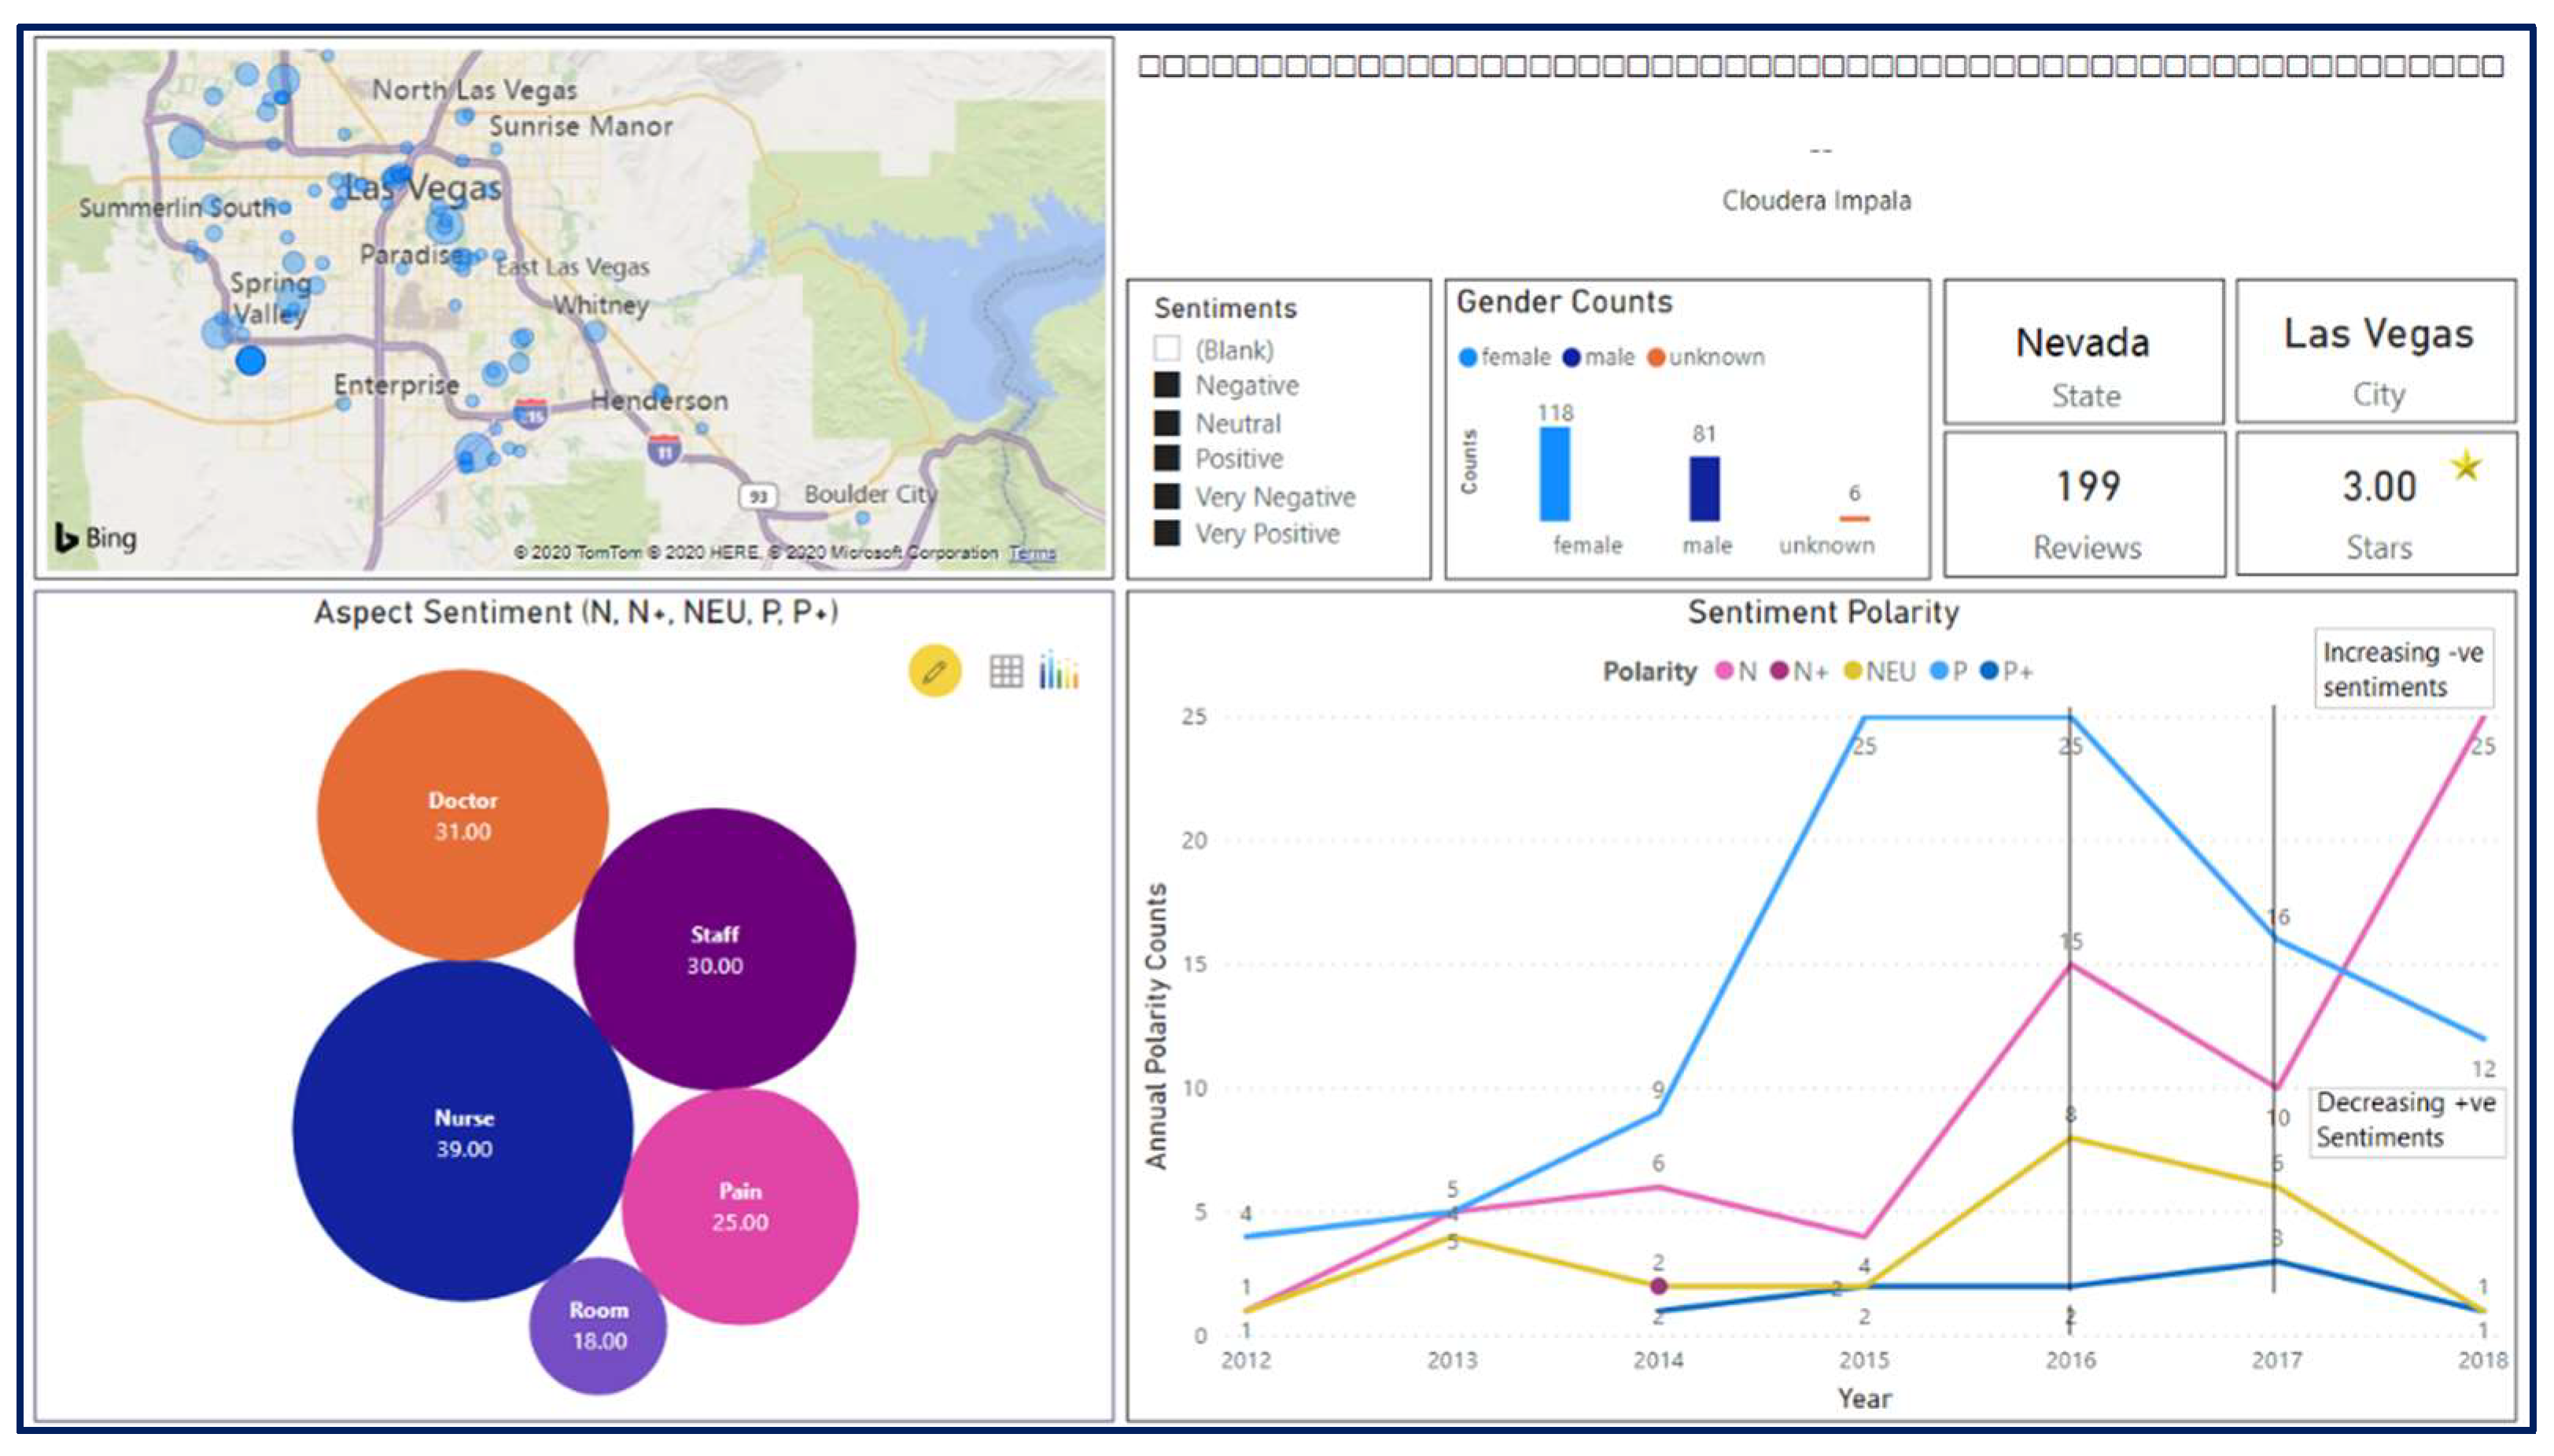Screen dimensions: 2554x1456
Task: Toggle the Negative sentiment checkbox
Action: [x=1166, y=385]
